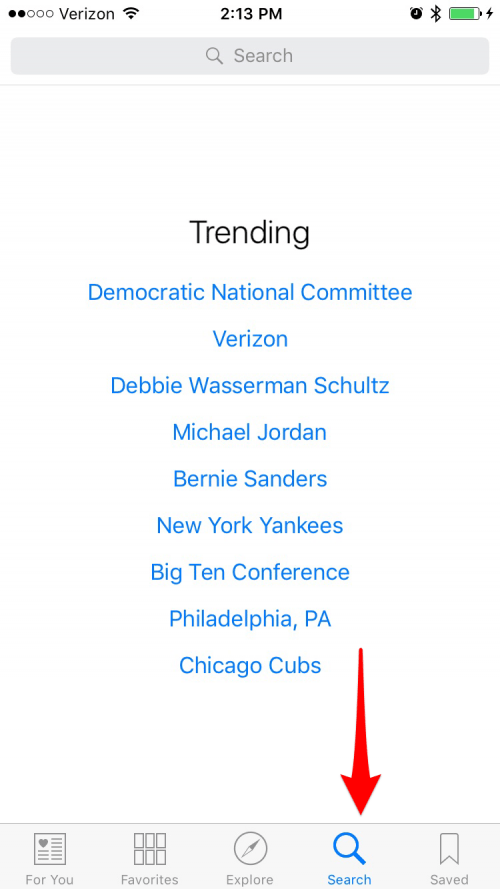Open the Favorites grid icon
The height and width of the screenshot is (889, 500).
(150, 849)
